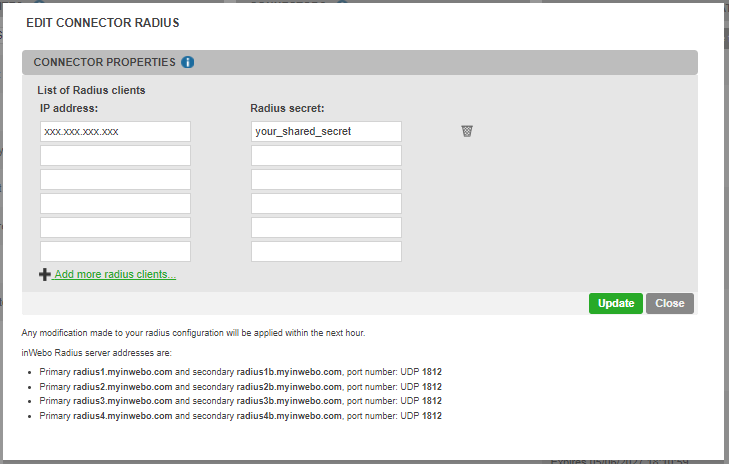Delete the first Radius client via trash icon

tap(467, 131)
